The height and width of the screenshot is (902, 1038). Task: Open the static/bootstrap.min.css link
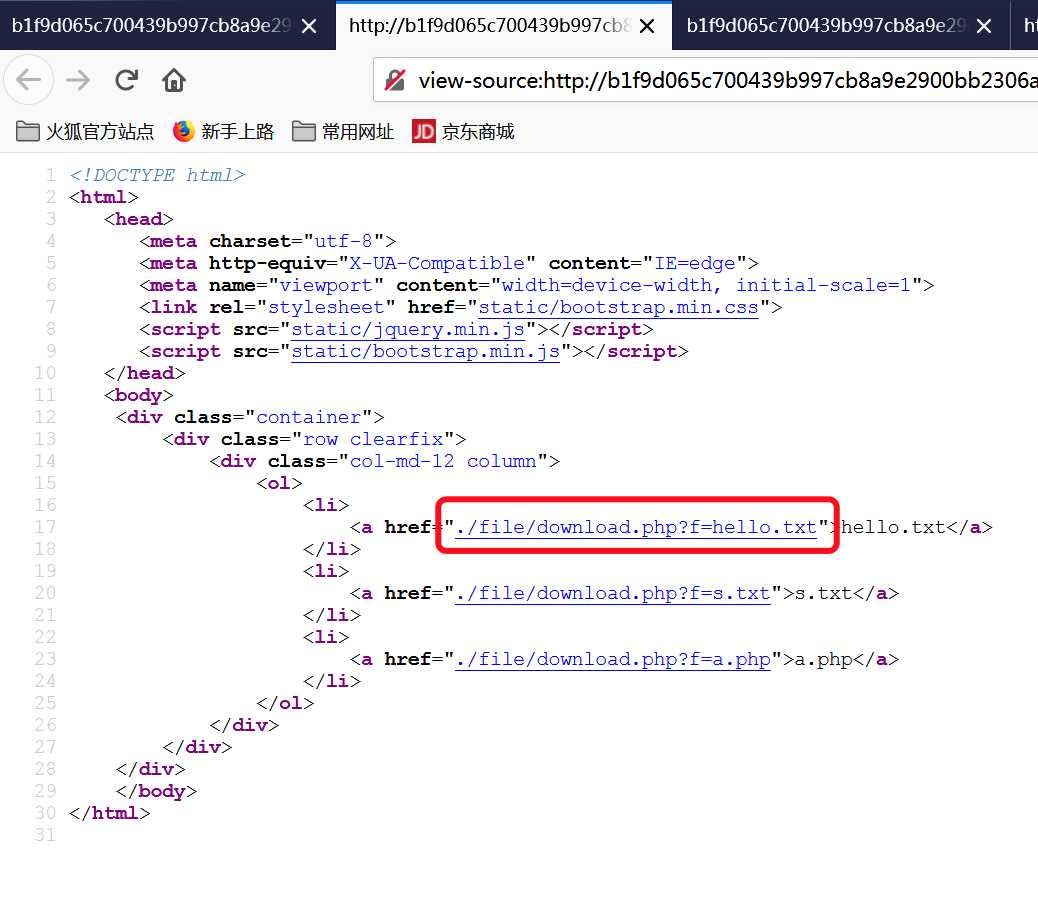tap(618, 307)
